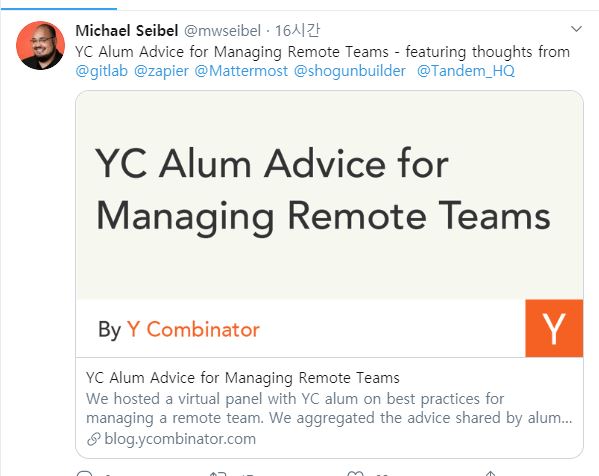Click the orange Y Combinator text
Screen dimensions: 599x476
[193, 329]
